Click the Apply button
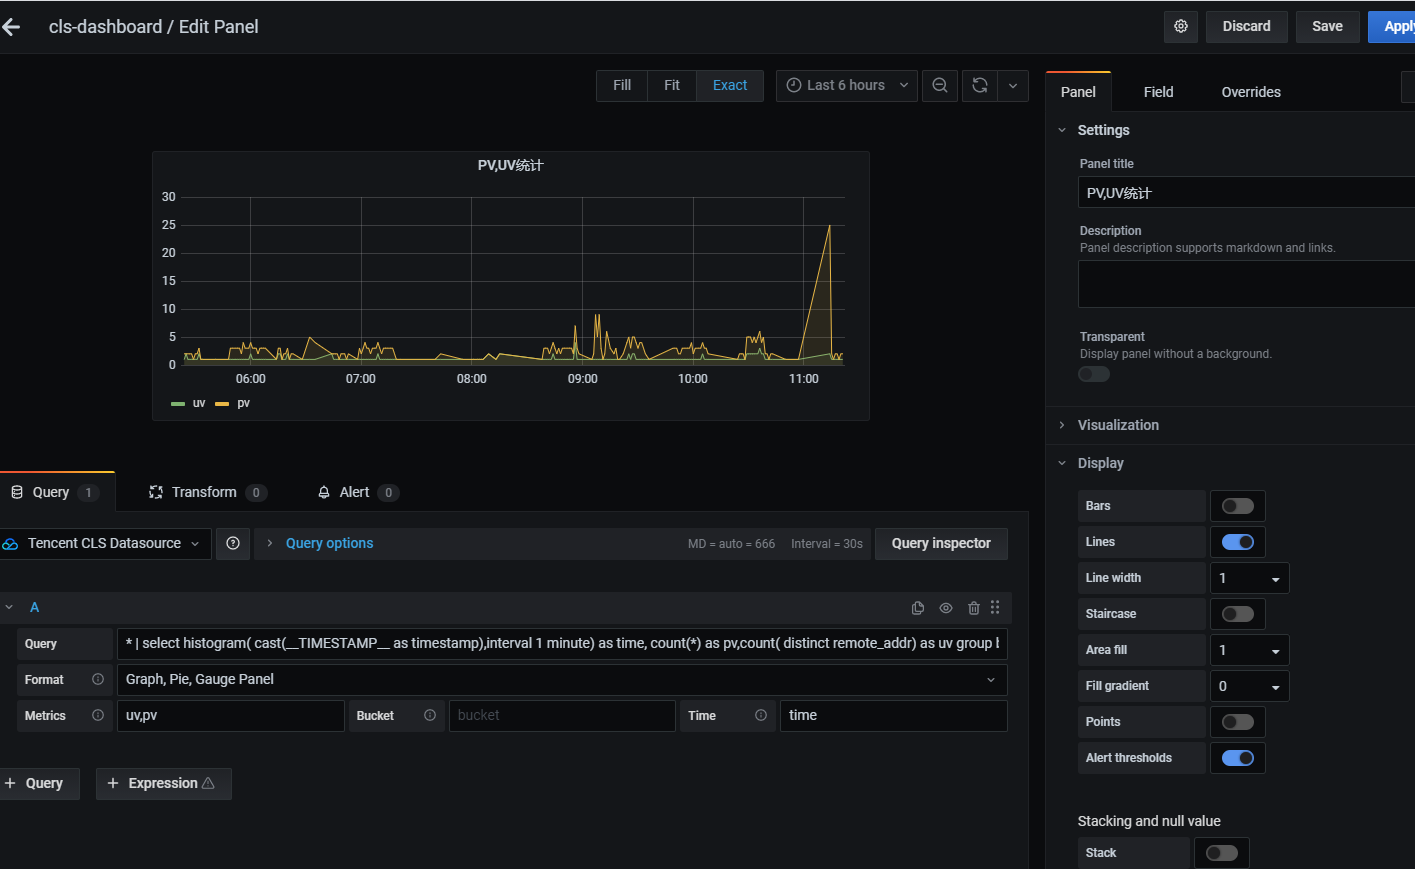Viewport: 1415px width, 869px height. 1392,26
